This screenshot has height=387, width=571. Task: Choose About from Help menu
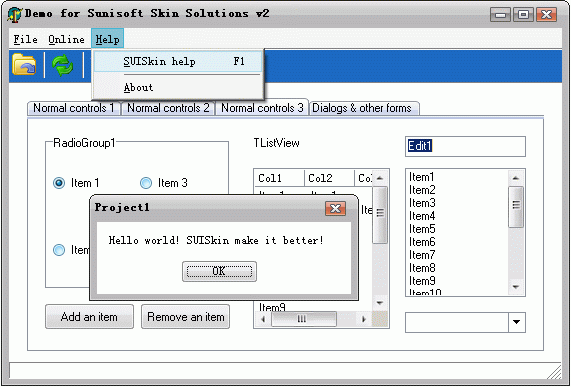point(178,88)
